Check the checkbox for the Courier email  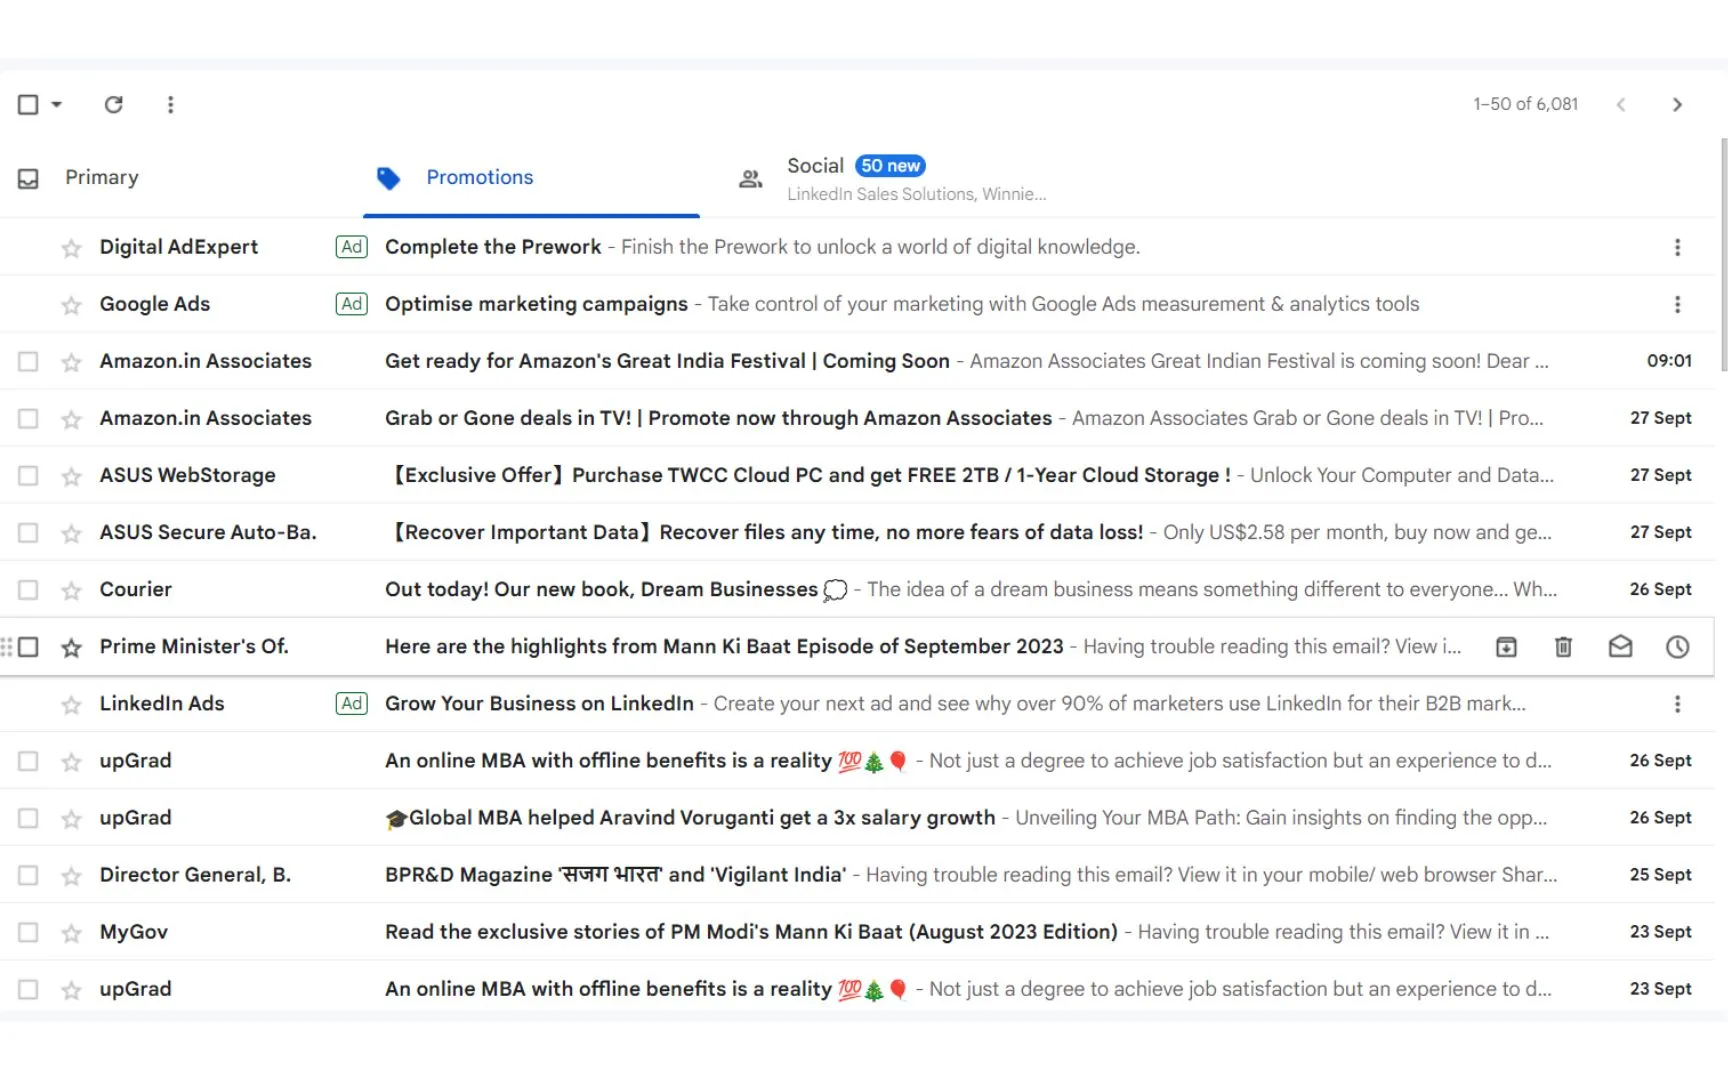point(28,590)
